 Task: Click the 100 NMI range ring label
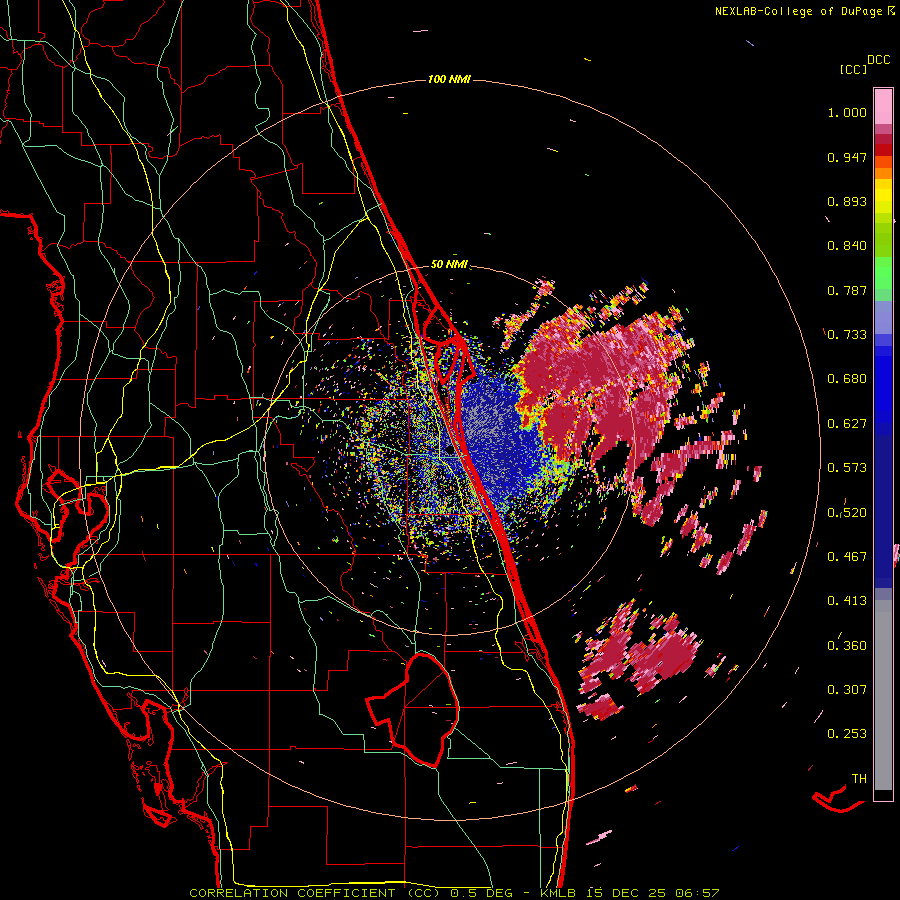(x=449, y=79)
